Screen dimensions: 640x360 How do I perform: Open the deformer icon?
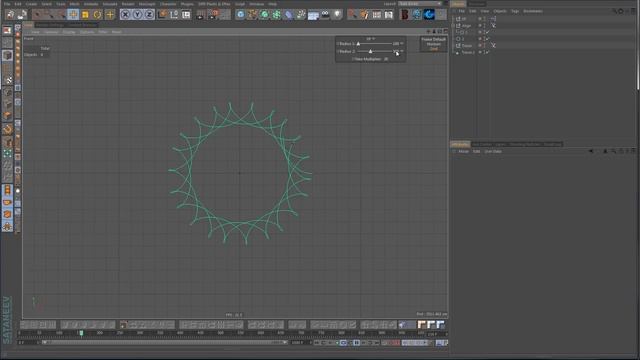click(289, 15)
